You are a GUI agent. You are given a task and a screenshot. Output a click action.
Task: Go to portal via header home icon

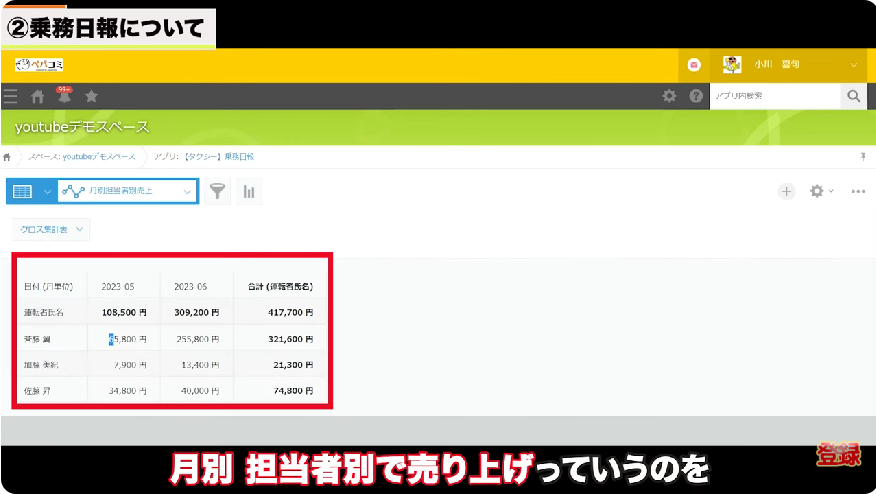pyautogui.click(x=38, y=96)
